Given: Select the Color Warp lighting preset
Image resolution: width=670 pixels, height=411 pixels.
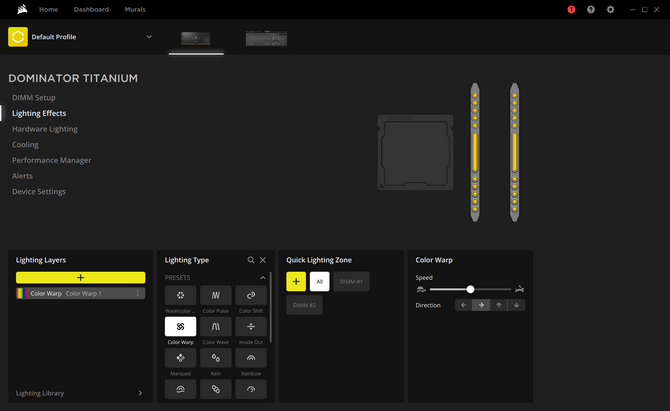Looking at the screenshot, I should point(180,327).
